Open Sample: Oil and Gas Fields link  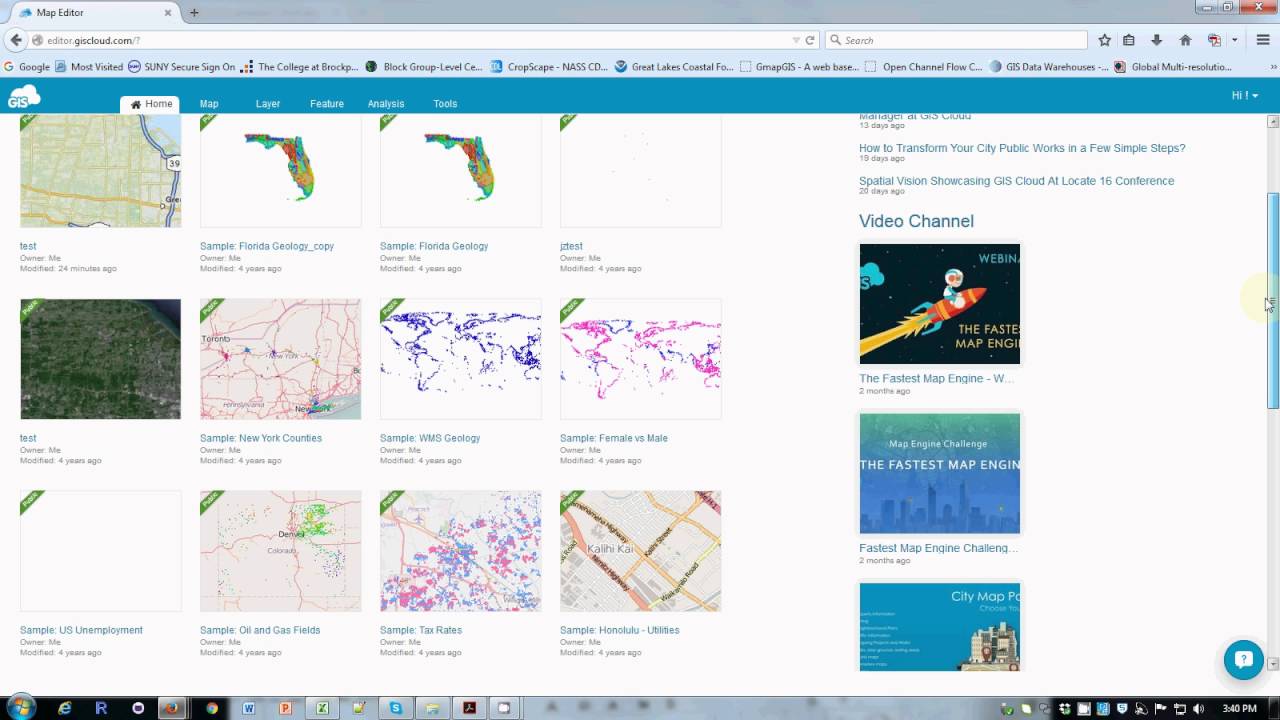tap(260, 630)
